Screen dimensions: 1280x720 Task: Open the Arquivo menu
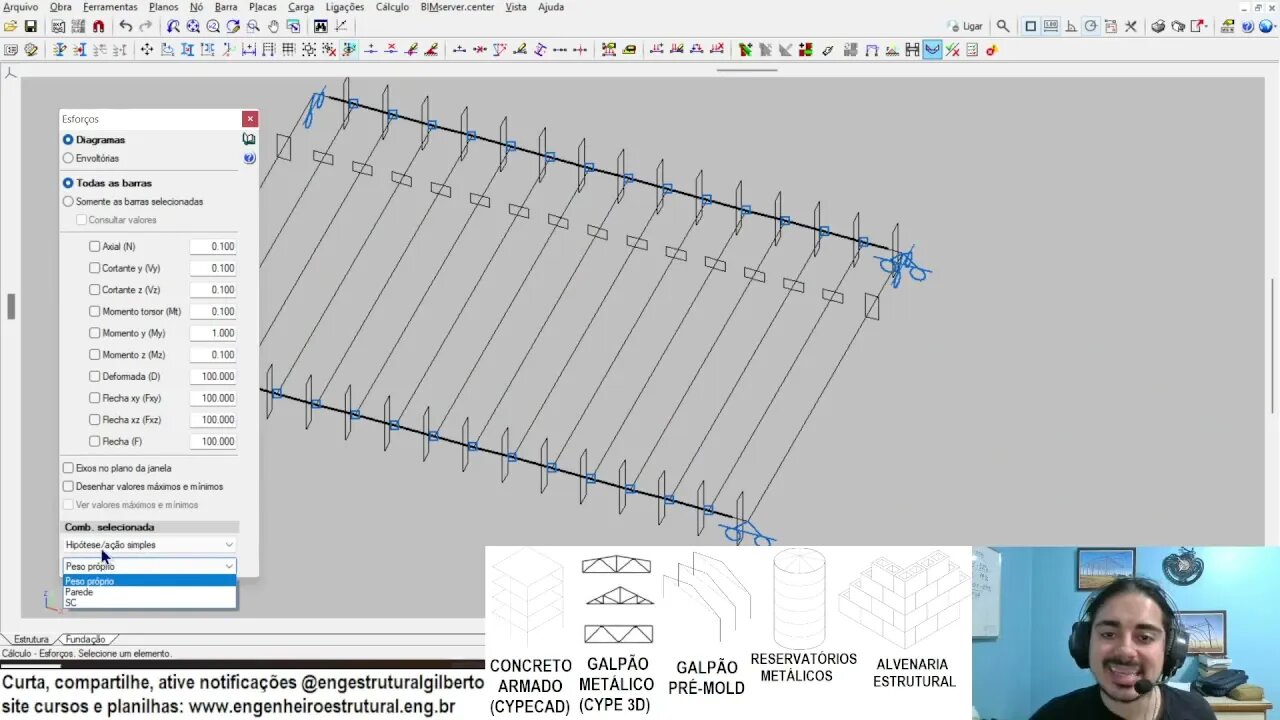click(x=20, y=7)
